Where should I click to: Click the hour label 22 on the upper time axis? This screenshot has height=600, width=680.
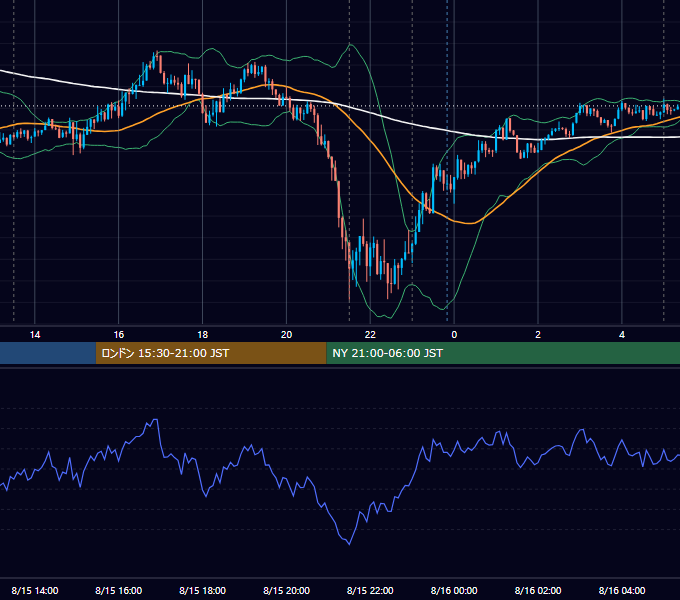pos(370,335)
